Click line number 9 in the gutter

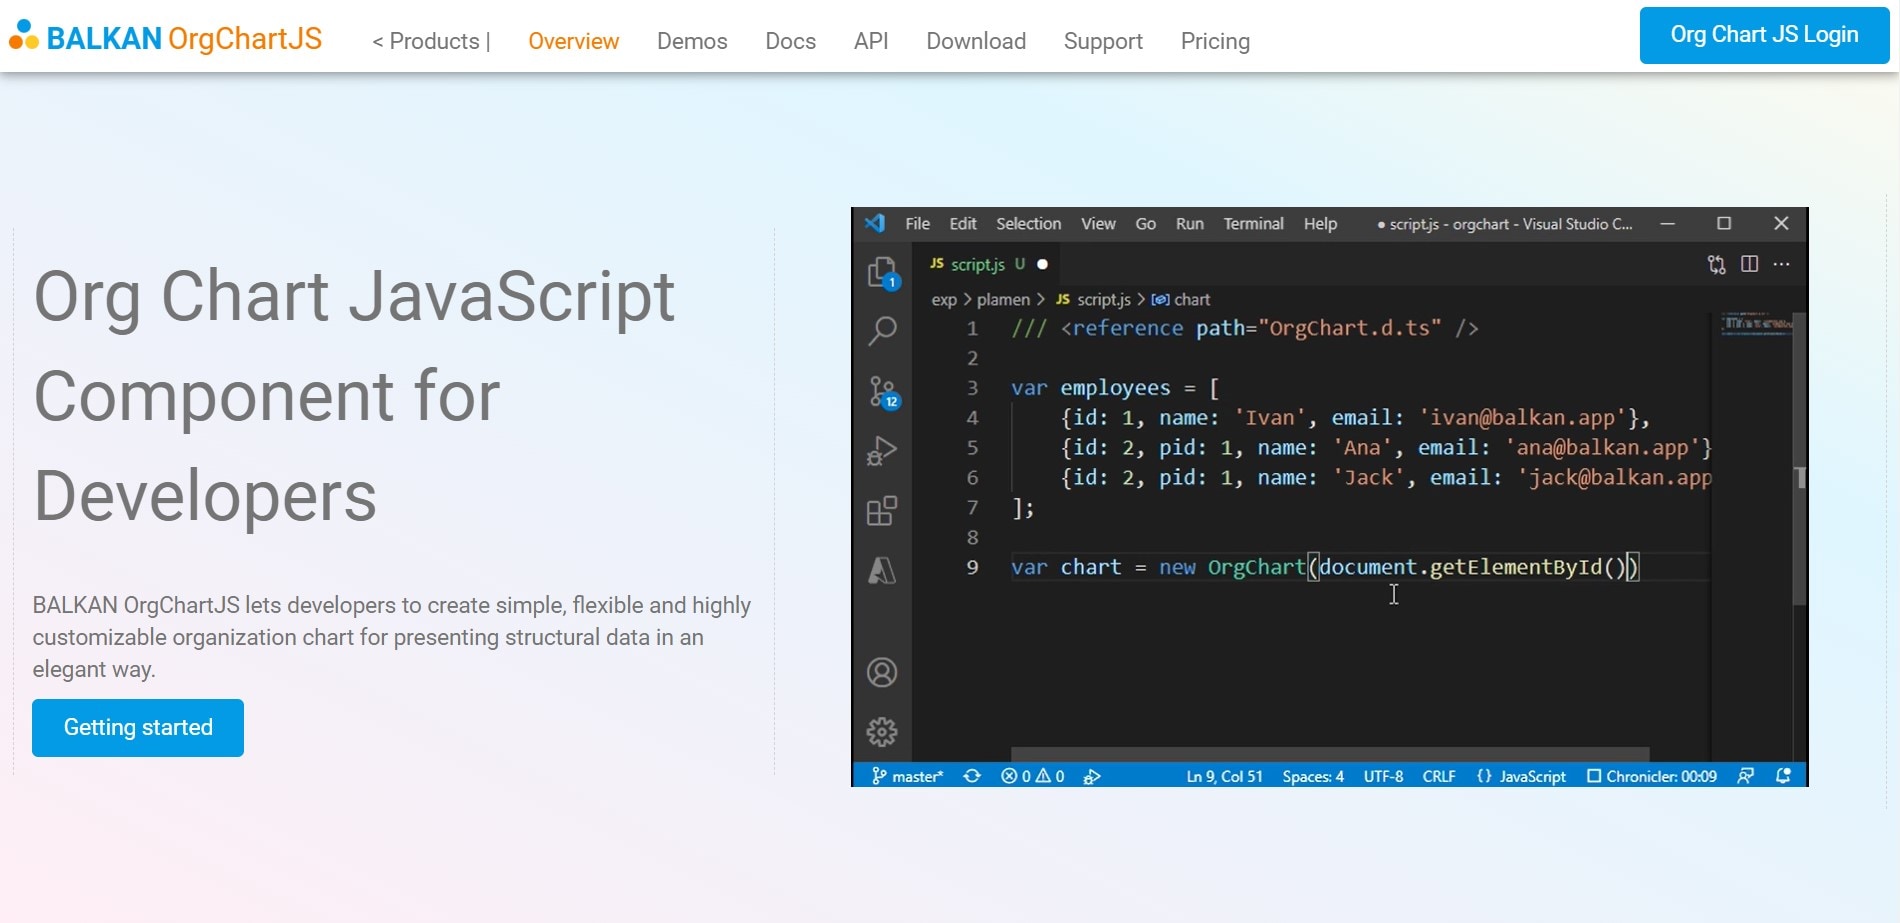[972, 567]
